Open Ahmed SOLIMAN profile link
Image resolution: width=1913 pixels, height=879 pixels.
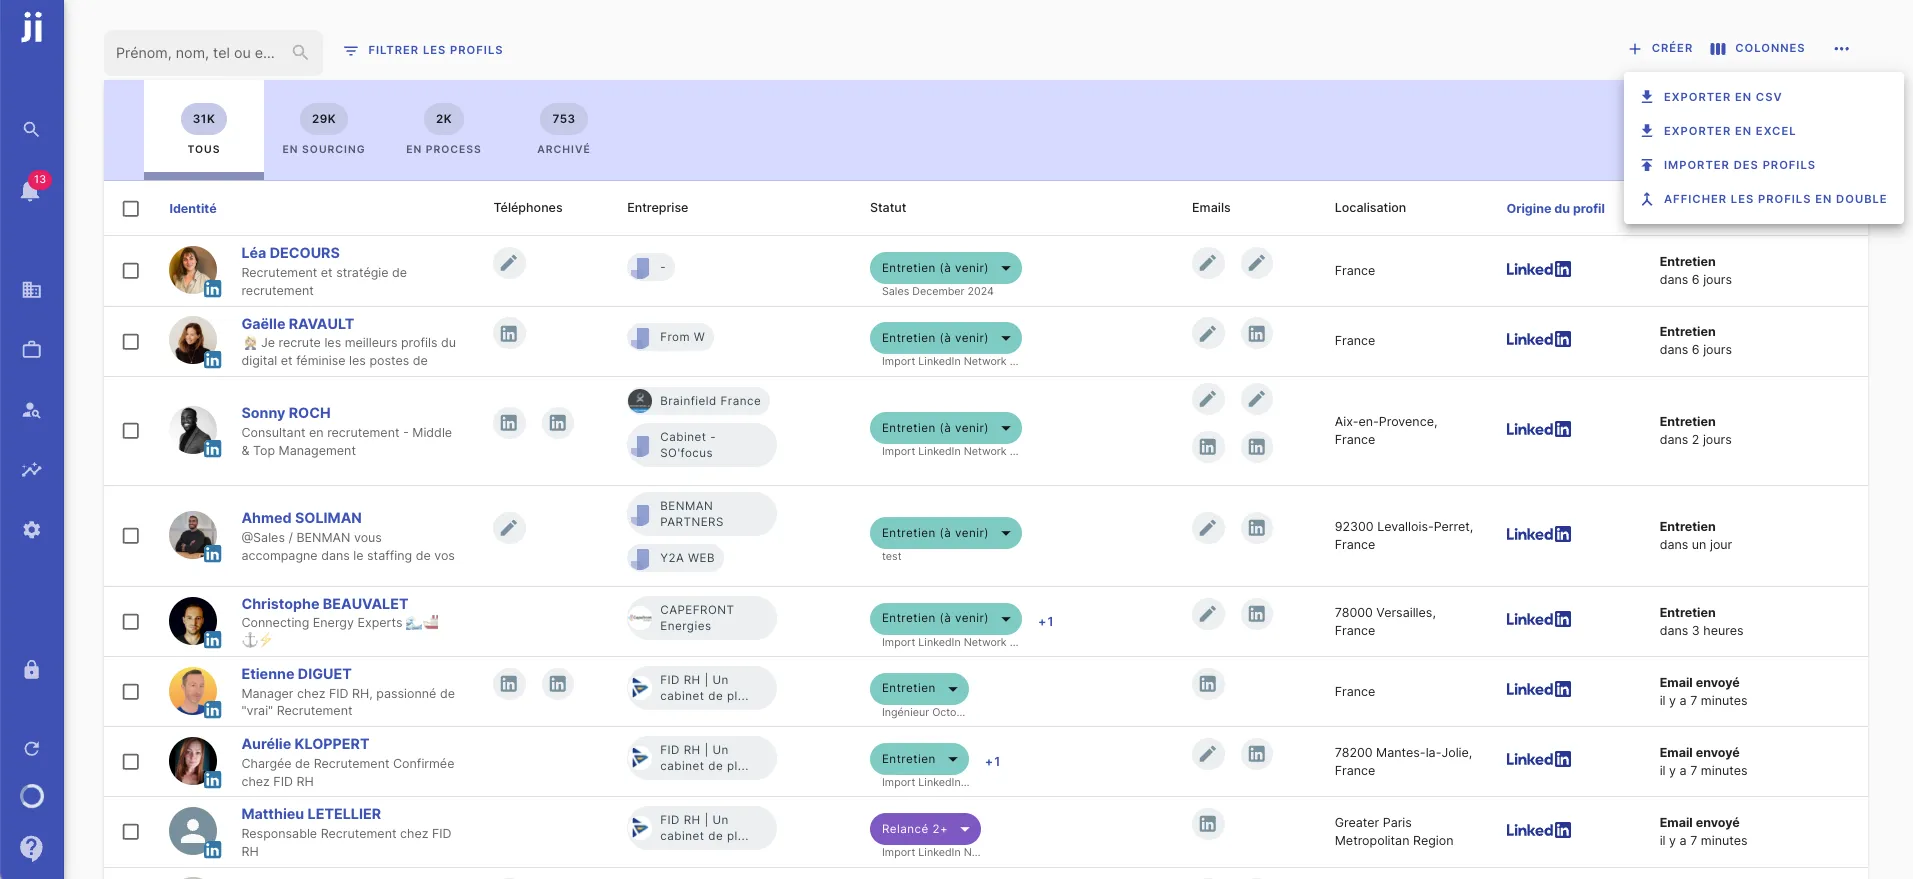click(x=301, y=518)
